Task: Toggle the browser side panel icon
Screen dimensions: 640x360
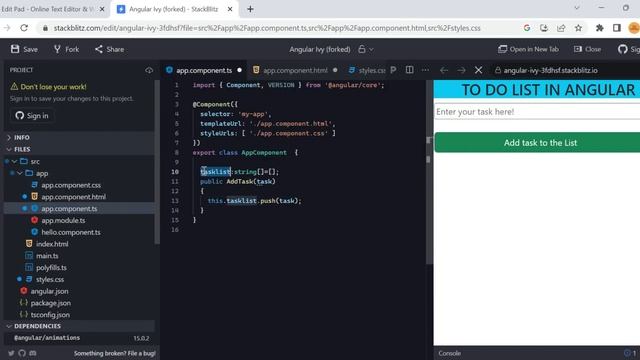Action: click(x=617, y=28)
